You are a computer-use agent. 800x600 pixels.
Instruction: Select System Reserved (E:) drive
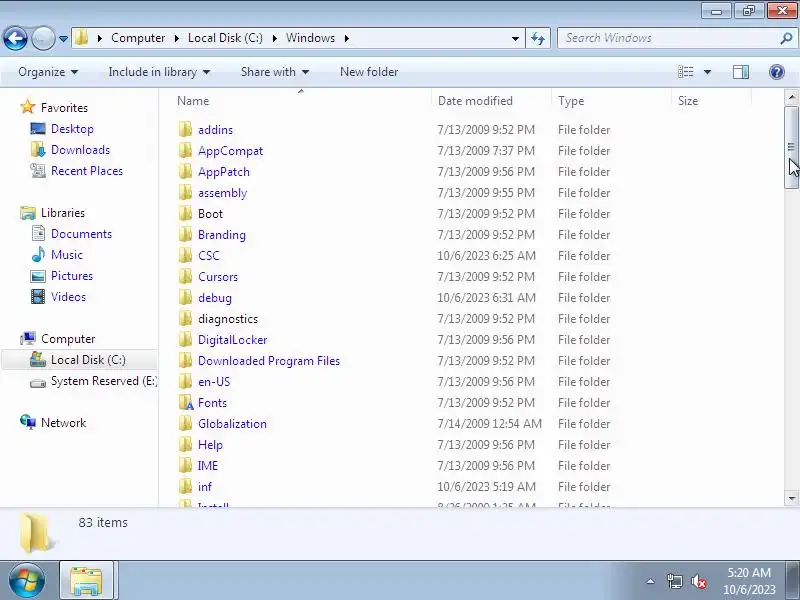click(104, 381)
